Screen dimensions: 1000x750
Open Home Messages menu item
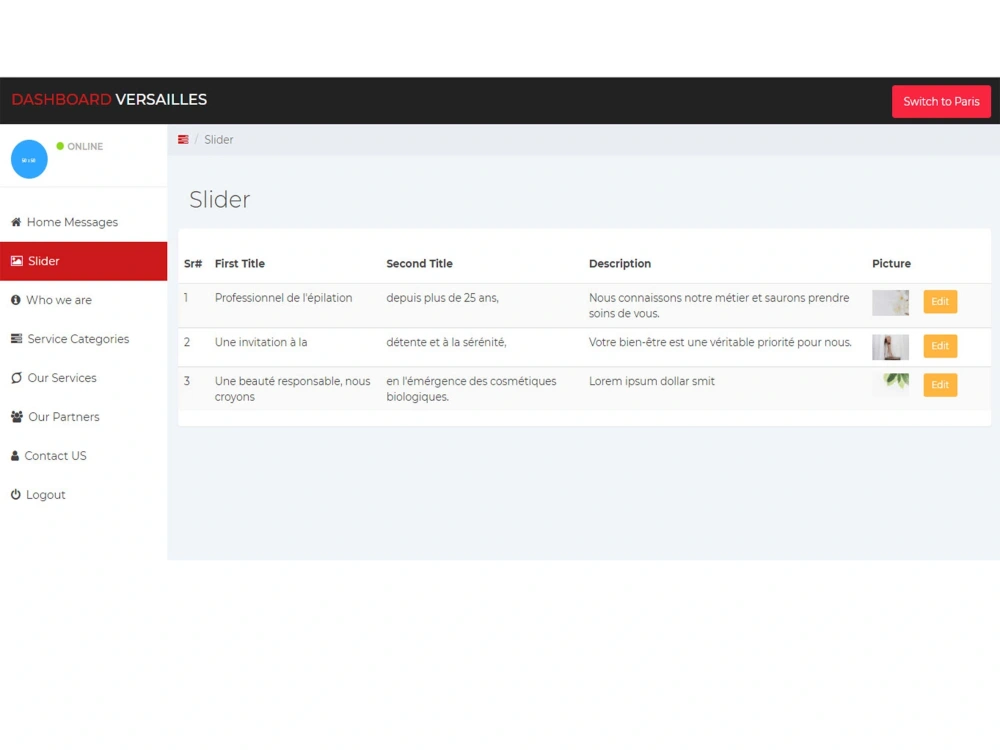pos(84,222)
